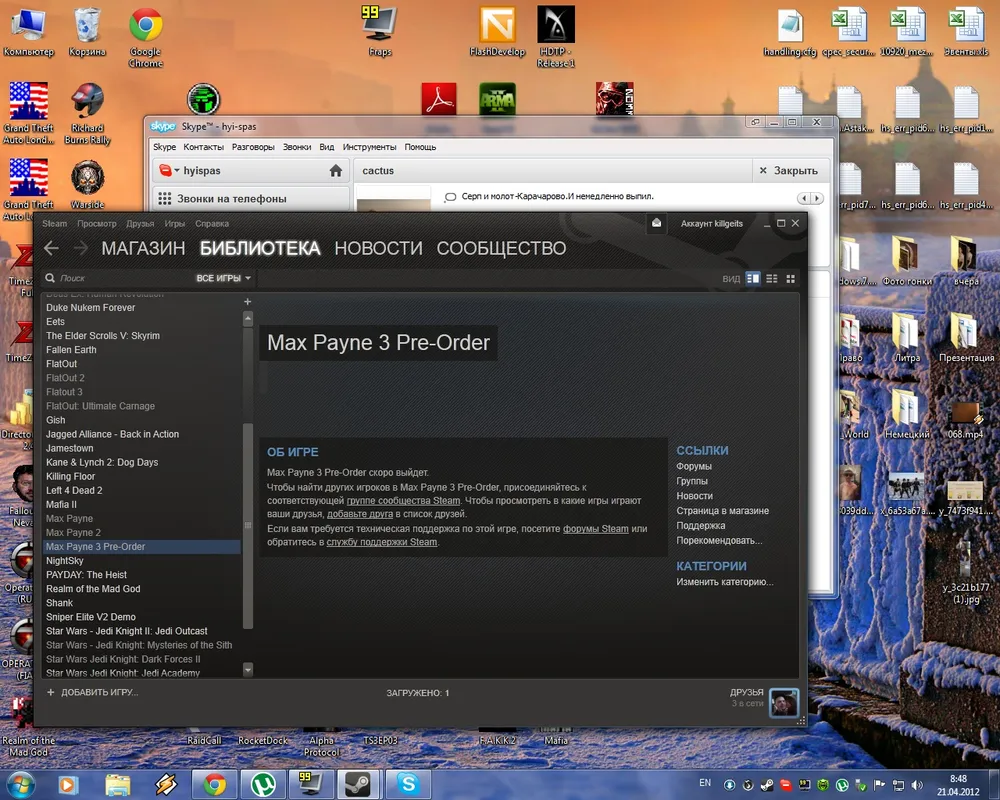
Task: Click the Steam inbox envelope icon
Action: click(656, 224)
